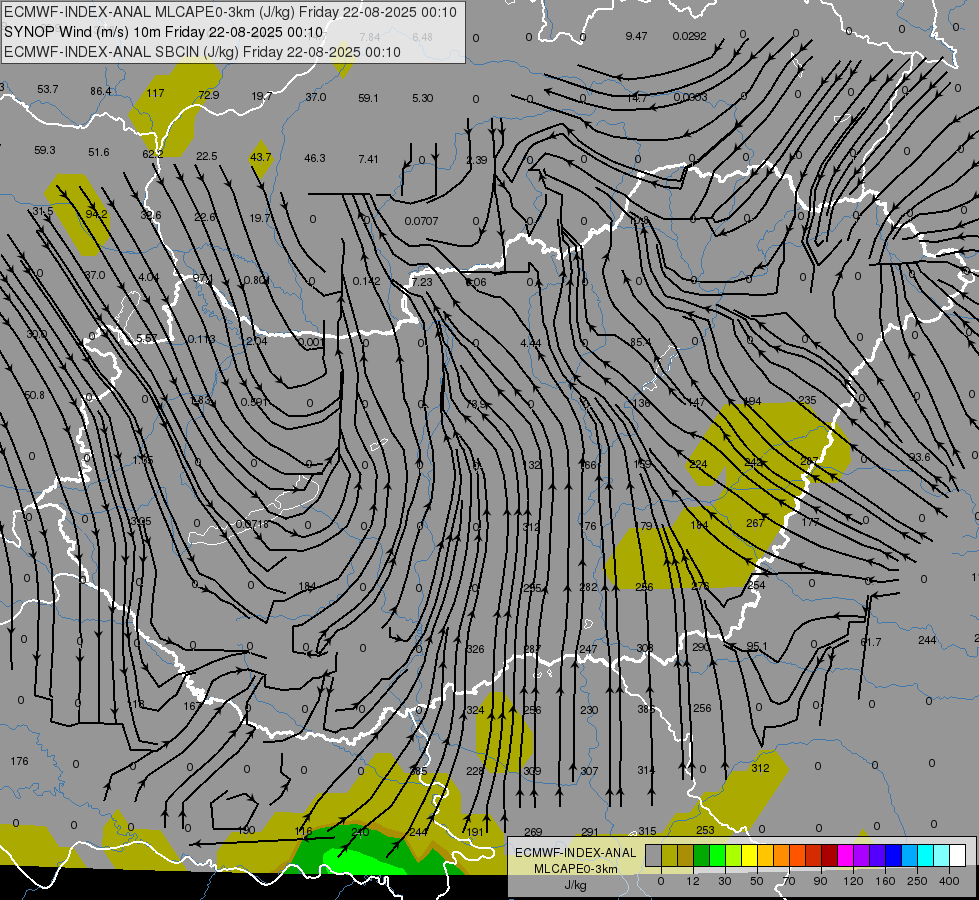
Task: Select the magenta swatch in the color legend
Action: 845,855
